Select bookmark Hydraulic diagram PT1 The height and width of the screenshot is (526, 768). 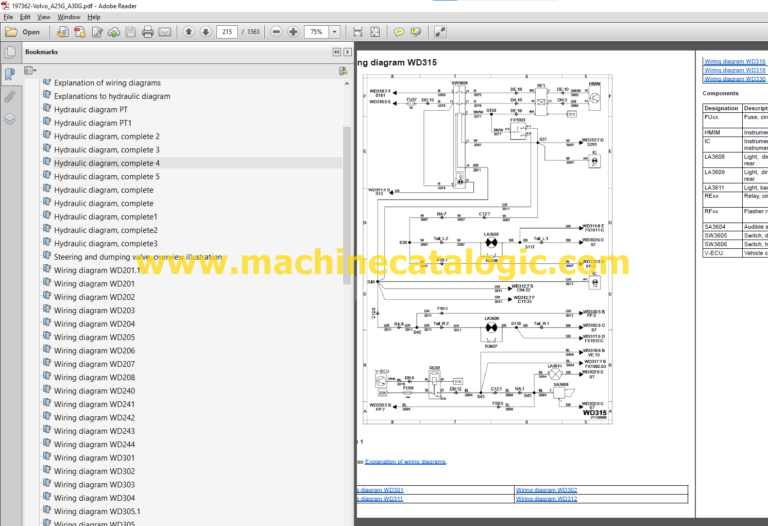(93, 123)
